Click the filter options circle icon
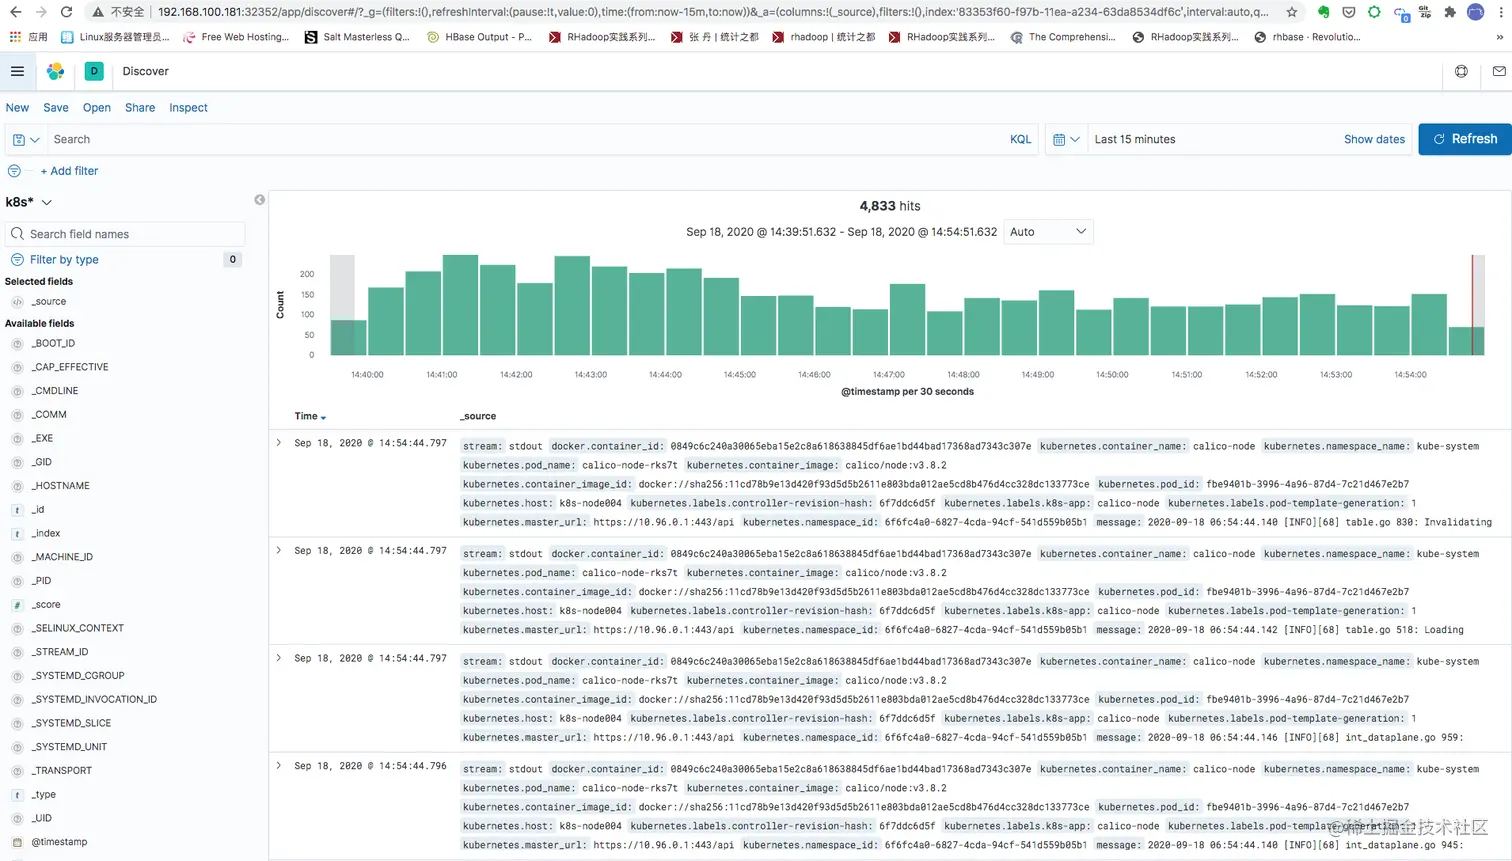The height and width of the screenshot is (861, 1512). 14,171
